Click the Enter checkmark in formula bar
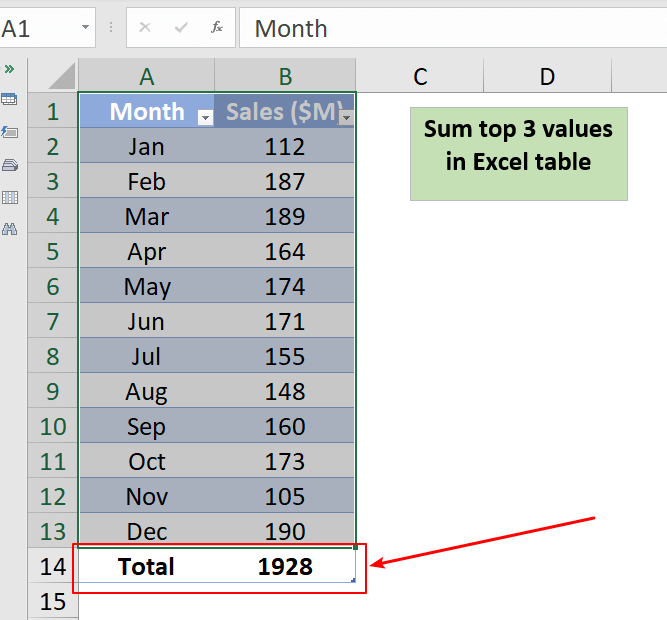 click(x=181, y=28)
